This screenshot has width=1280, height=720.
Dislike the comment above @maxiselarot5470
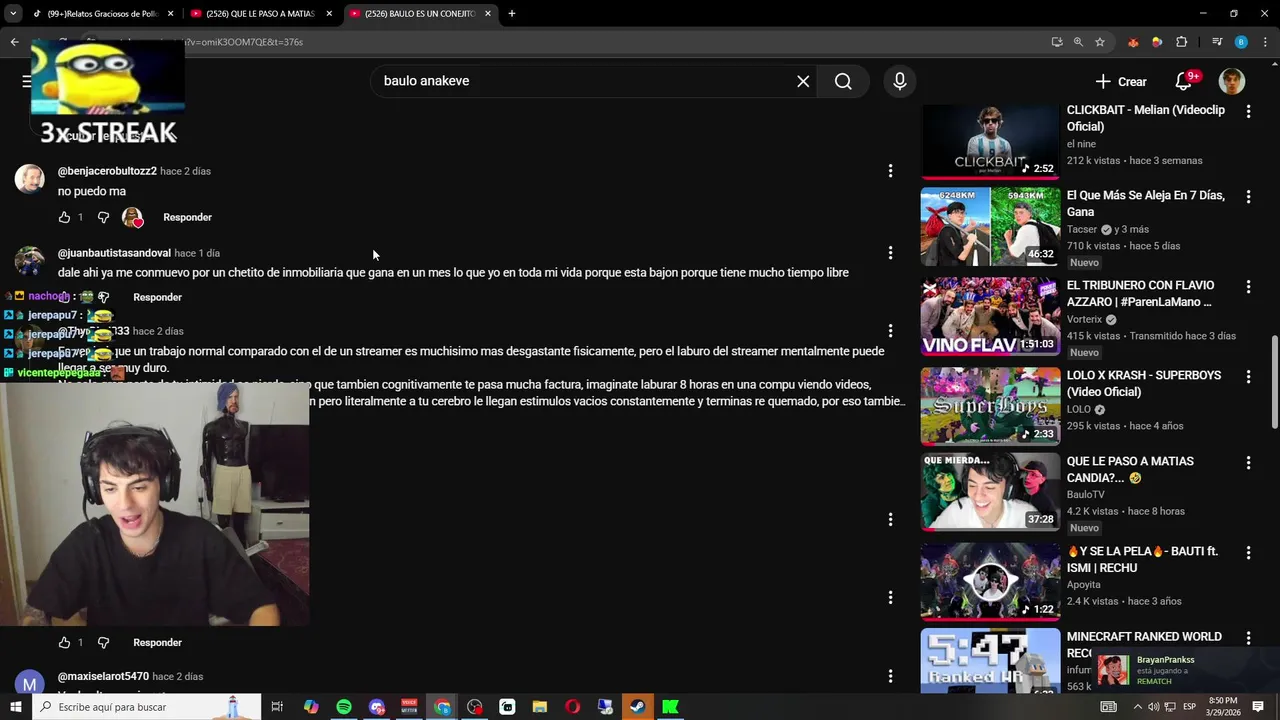click(103, 643)
